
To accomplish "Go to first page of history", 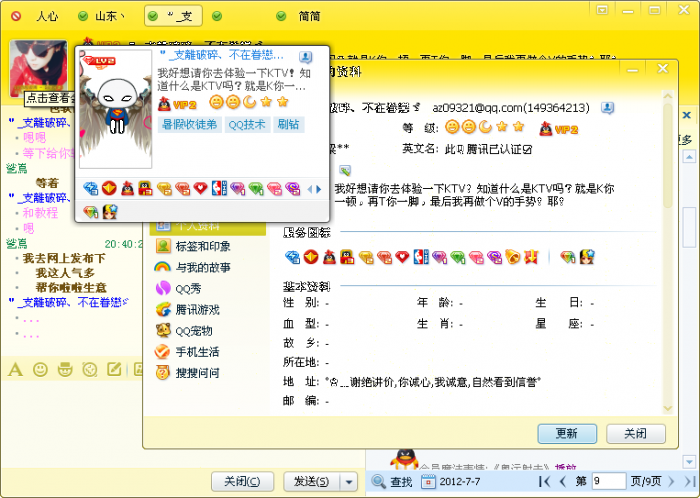I will pos(545,481).
